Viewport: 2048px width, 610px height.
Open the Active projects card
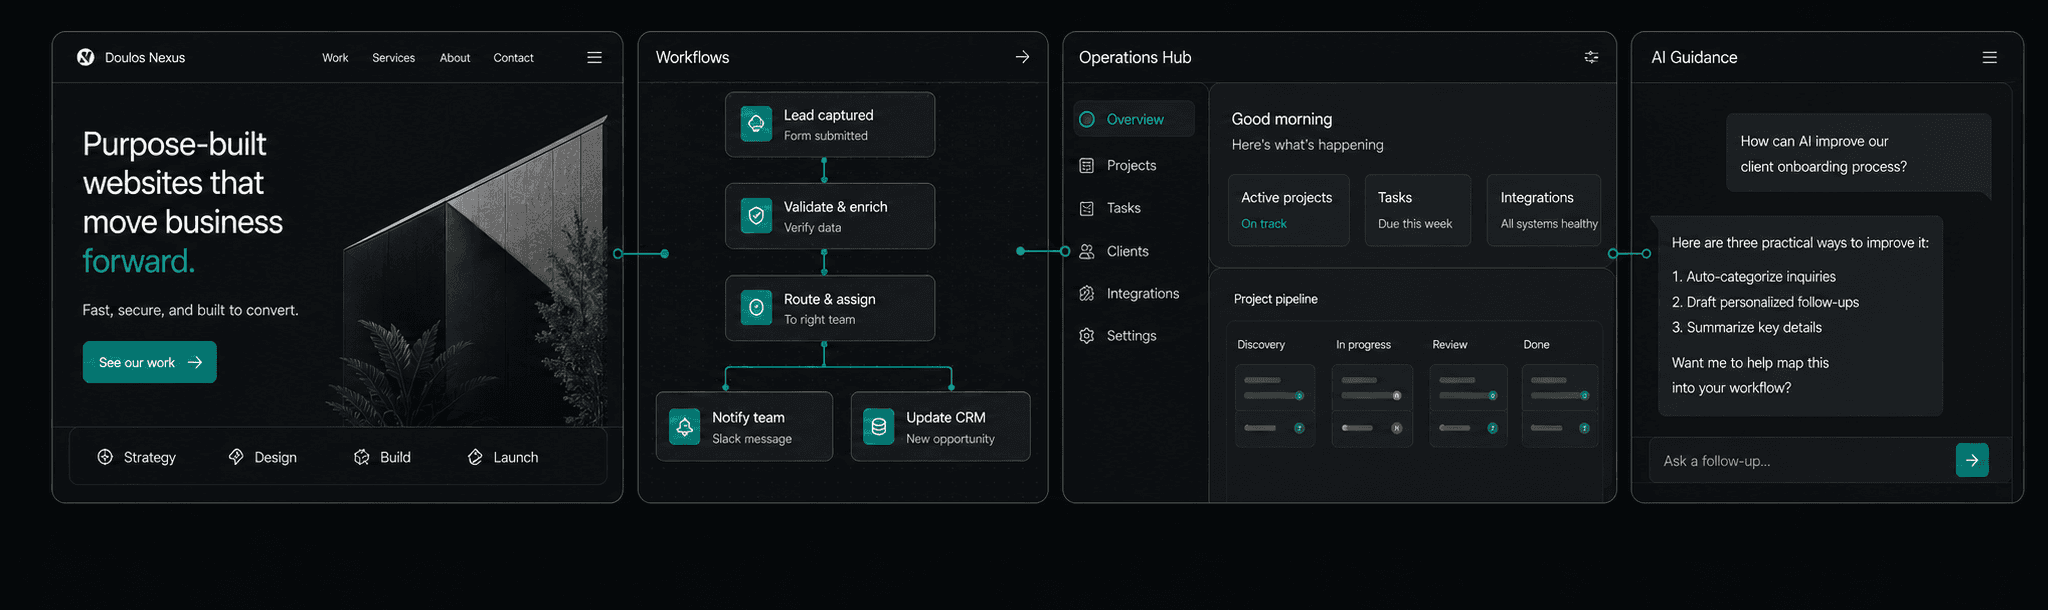tap(1288, 210)
